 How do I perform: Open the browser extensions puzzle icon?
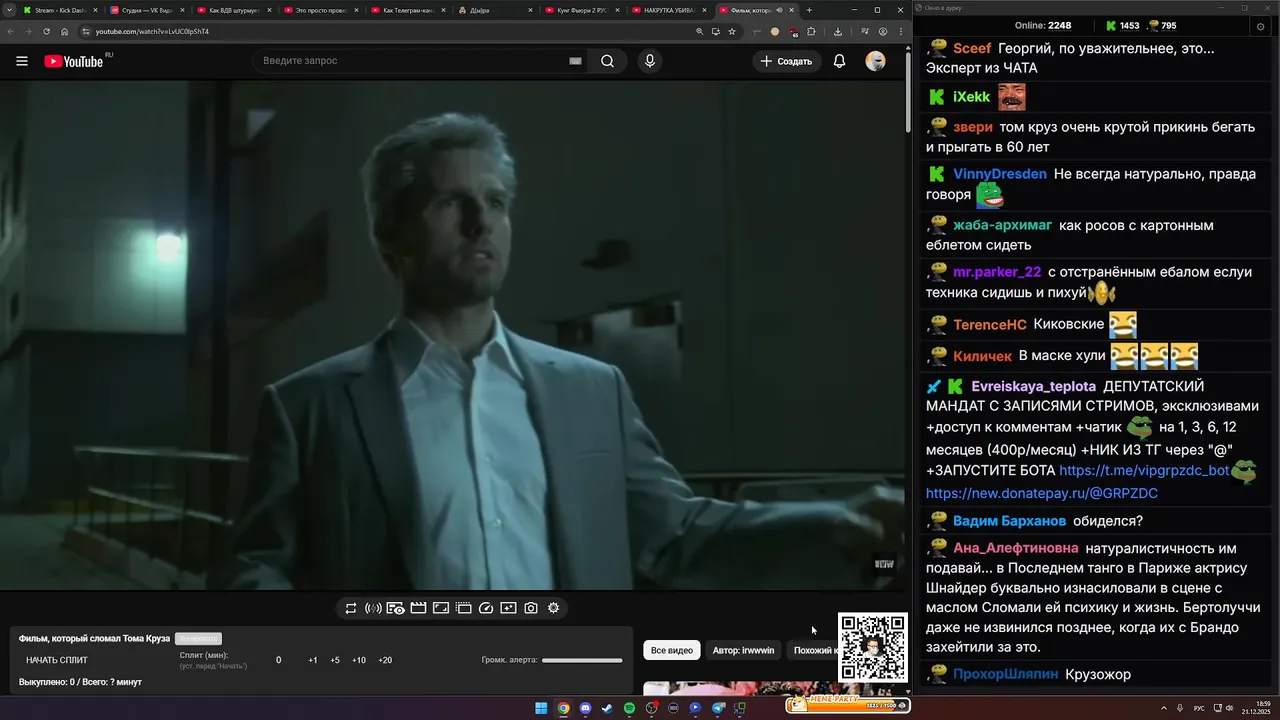[811, 31]
